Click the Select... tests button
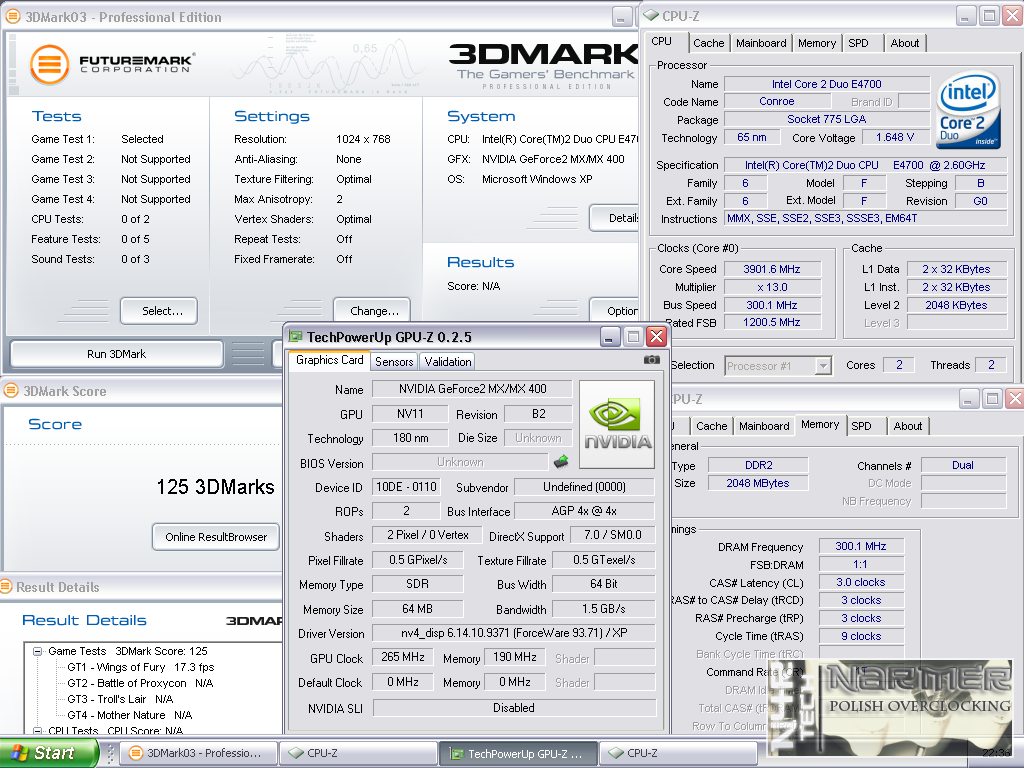This screenshot has width=1024, height=768. pyautogui.click(x=159, y=311)
